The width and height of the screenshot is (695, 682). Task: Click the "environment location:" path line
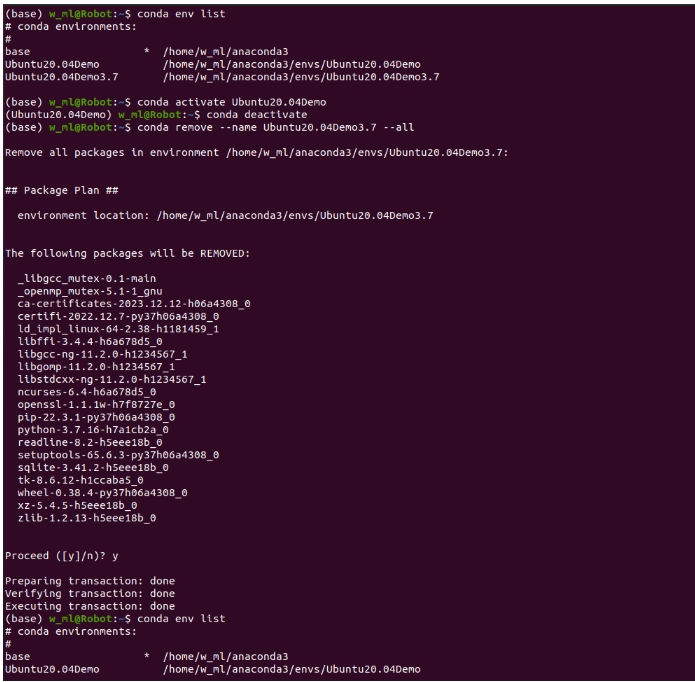225,215
